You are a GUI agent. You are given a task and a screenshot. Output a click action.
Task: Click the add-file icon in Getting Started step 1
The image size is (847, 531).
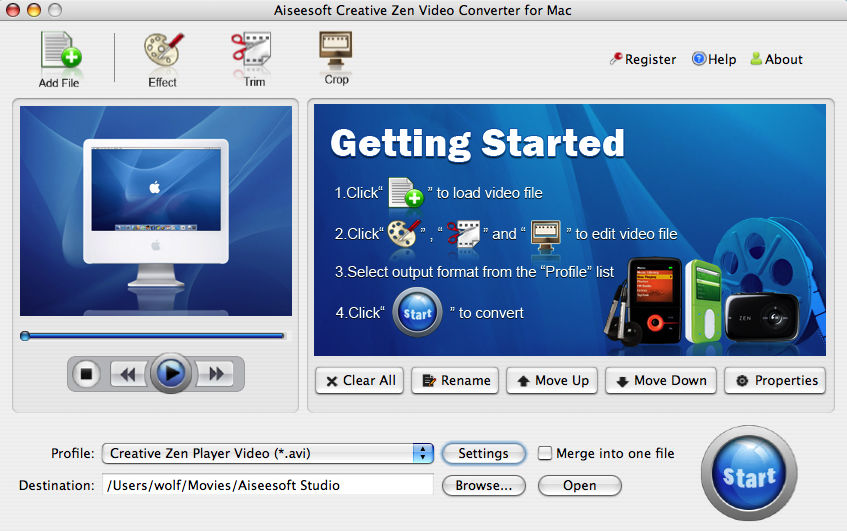pos(406,193)
